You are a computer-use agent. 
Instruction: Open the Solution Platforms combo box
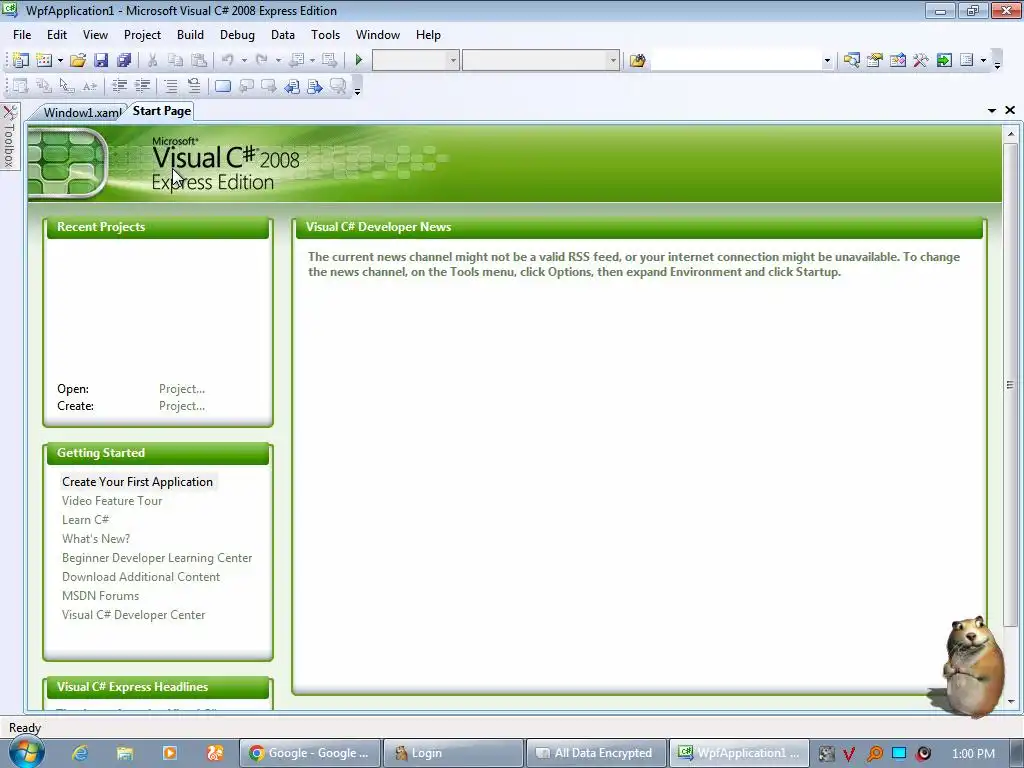pyautogui.click(x=541, y=60)
